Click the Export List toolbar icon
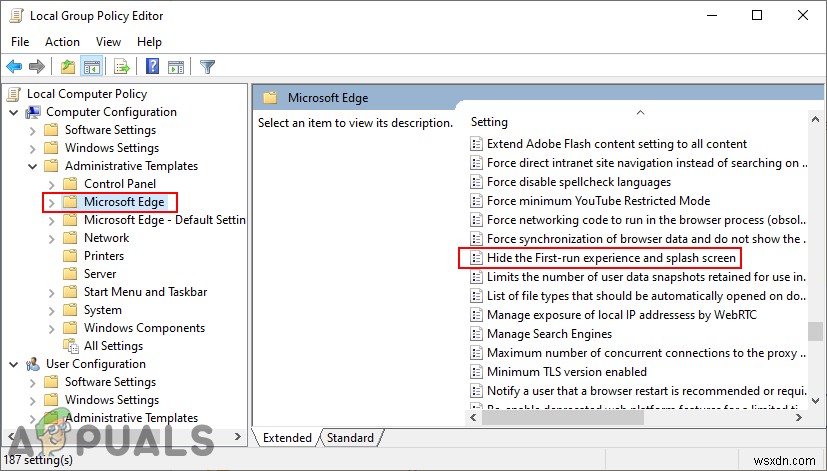Image resolution: width=827 pixels, height=471 pixels. tap(122, 67)
